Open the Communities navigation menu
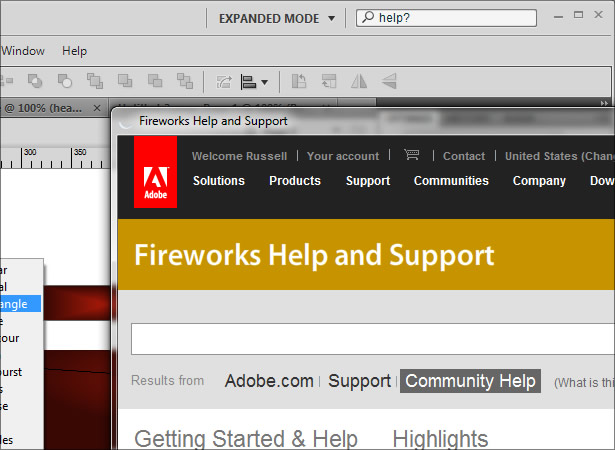The image size is (615, 450). pyautogui.click(x=451, y=180)
